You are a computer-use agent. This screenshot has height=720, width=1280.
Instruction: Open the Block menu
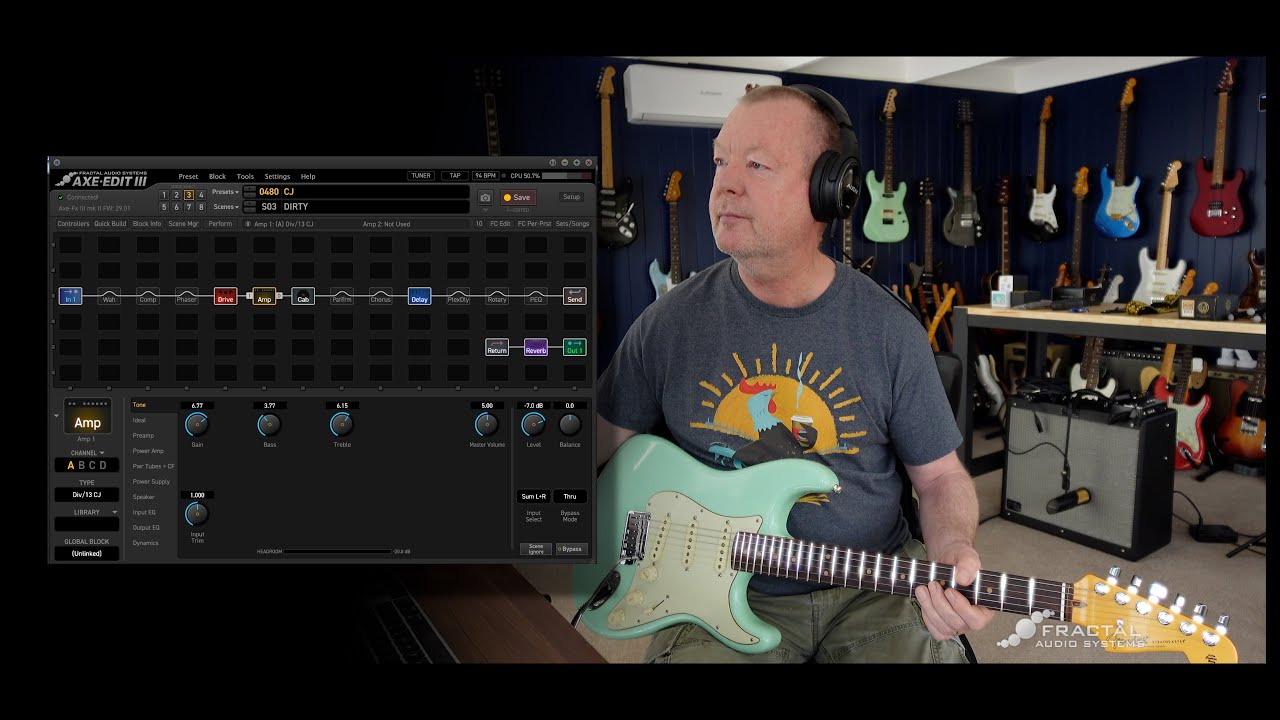217,176
